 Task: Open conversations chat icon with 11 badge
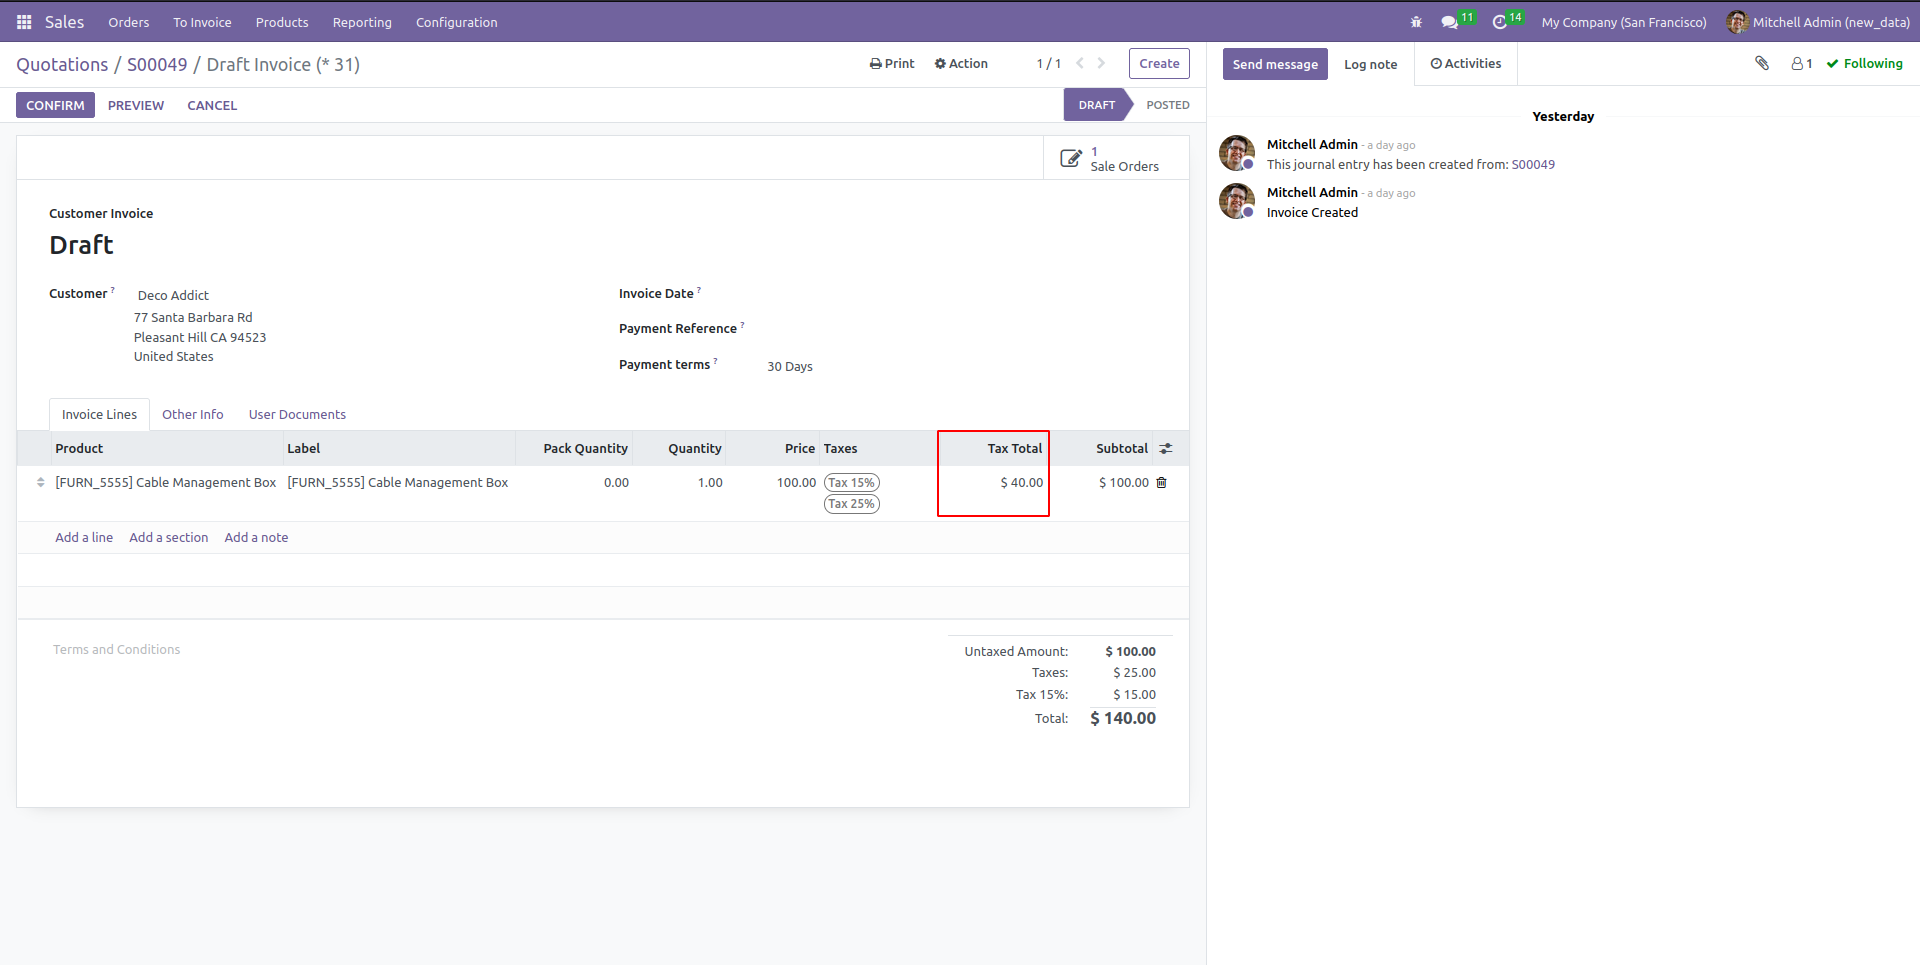[1457, 21]
